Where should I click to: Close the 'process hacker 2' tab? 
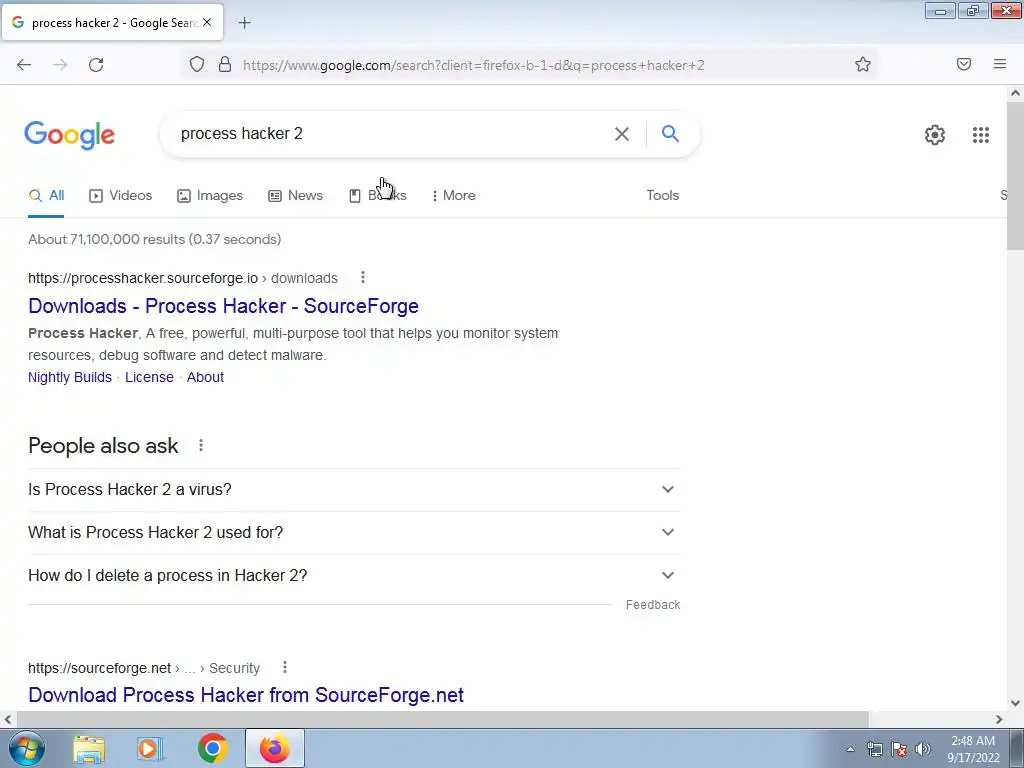pyautogui.click(x=207, y=22)
